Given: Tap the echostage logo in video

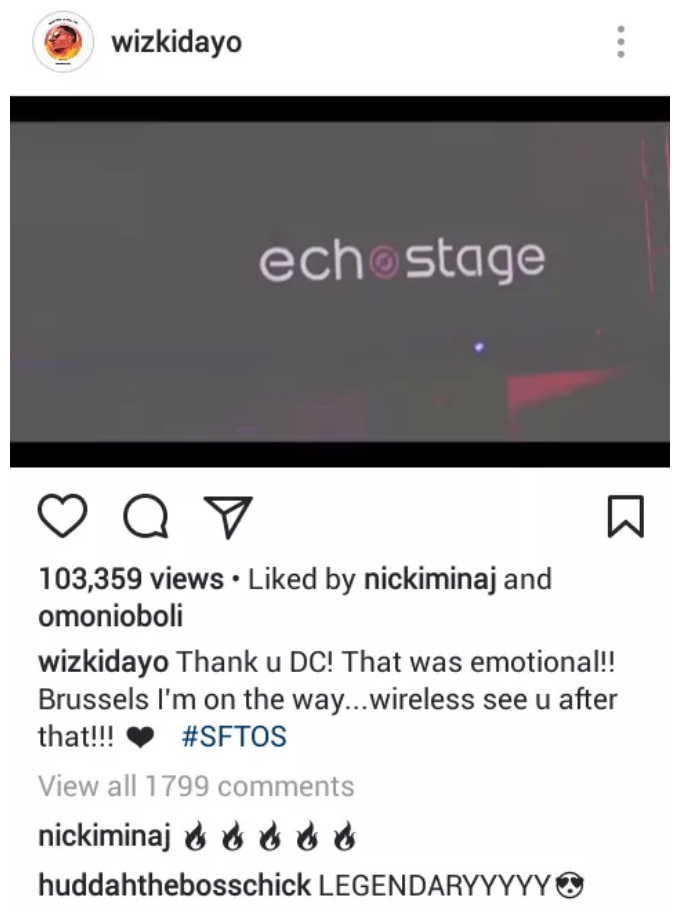Looking at the screenshot, I should click(x=402, y=261).
